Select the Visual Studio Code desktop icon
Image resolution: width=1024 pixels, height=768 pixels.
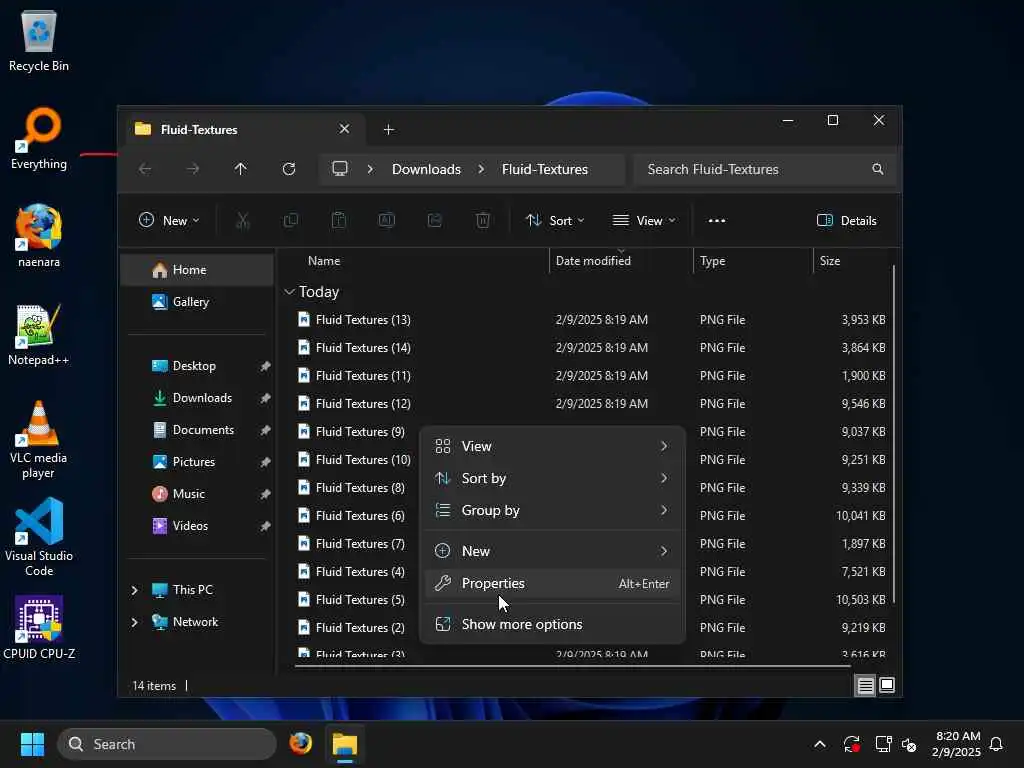click(39, 538)
